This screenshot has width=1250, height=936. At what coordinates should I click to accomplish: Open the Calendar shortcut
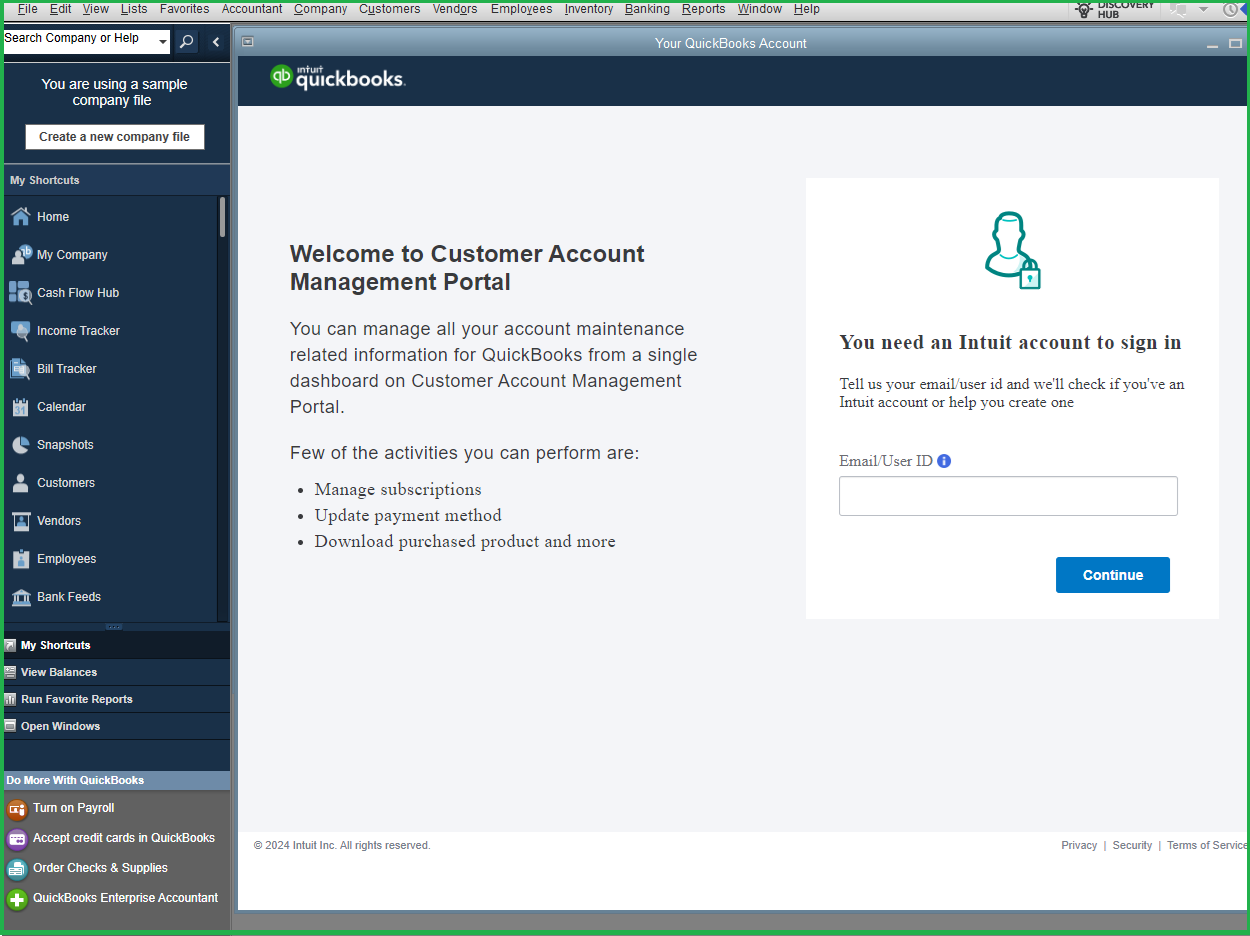[x=62, y=406]
